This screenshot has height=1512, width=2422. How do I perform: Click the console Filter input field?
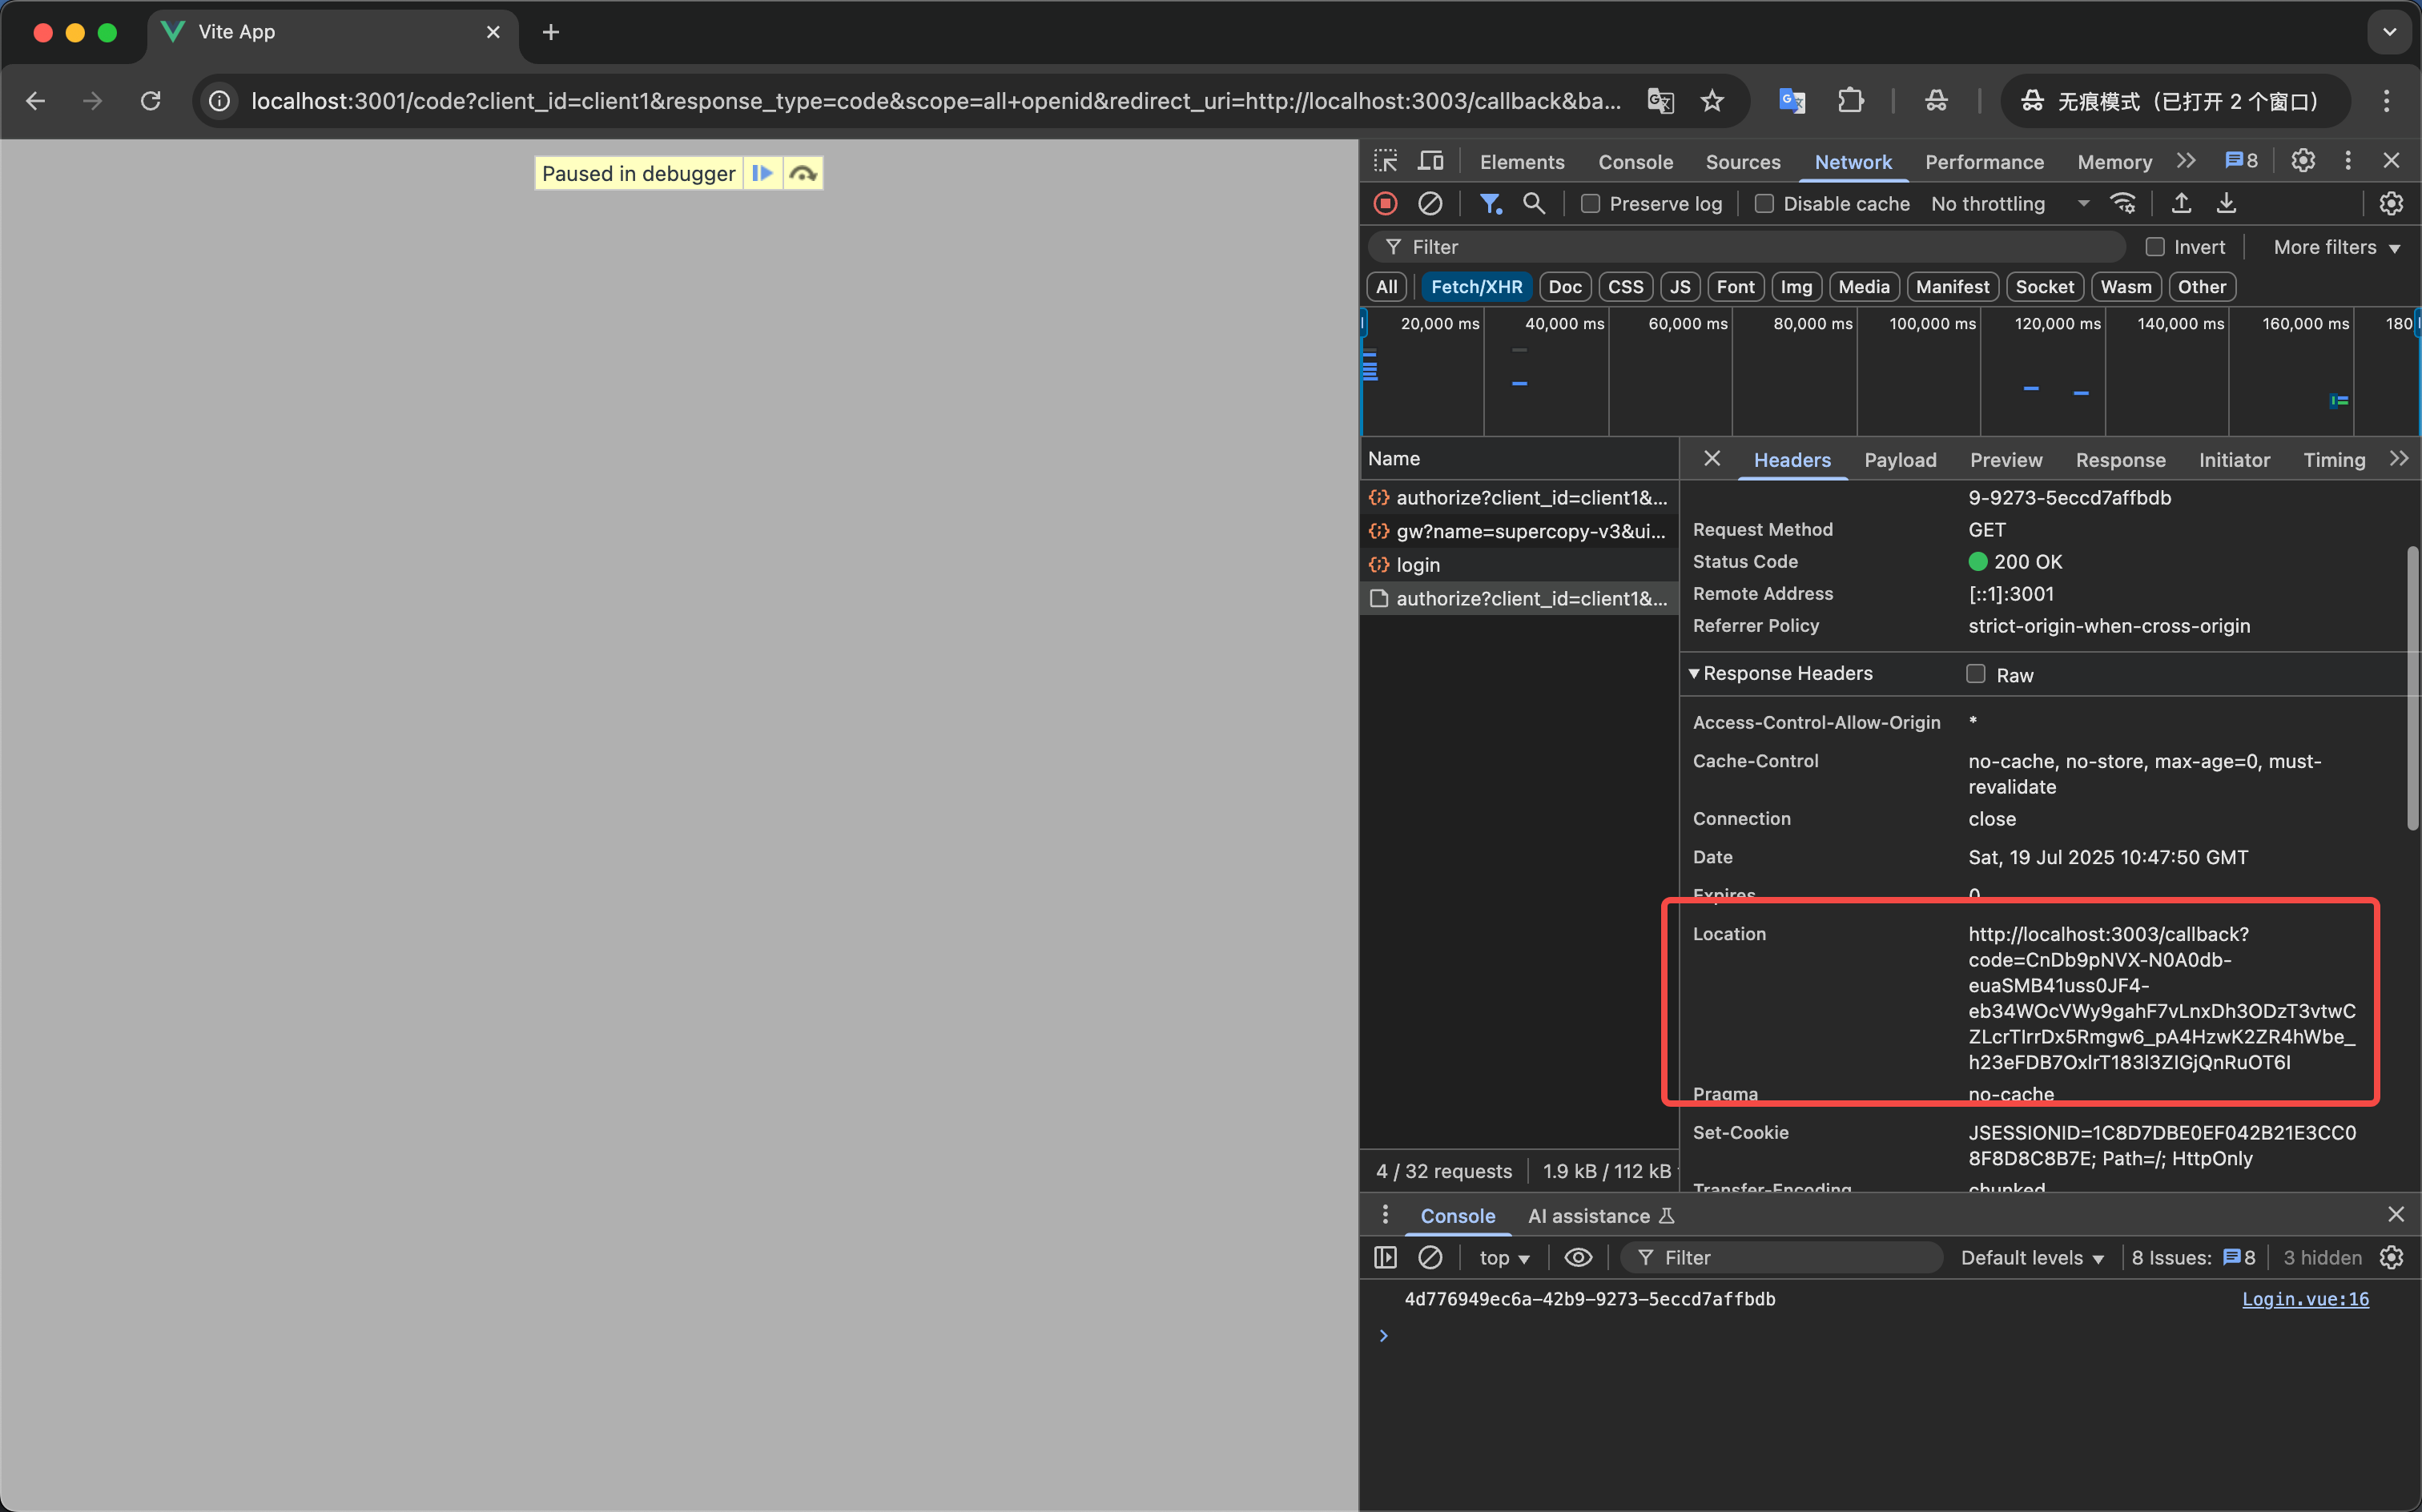(x=1781, y=1258)
